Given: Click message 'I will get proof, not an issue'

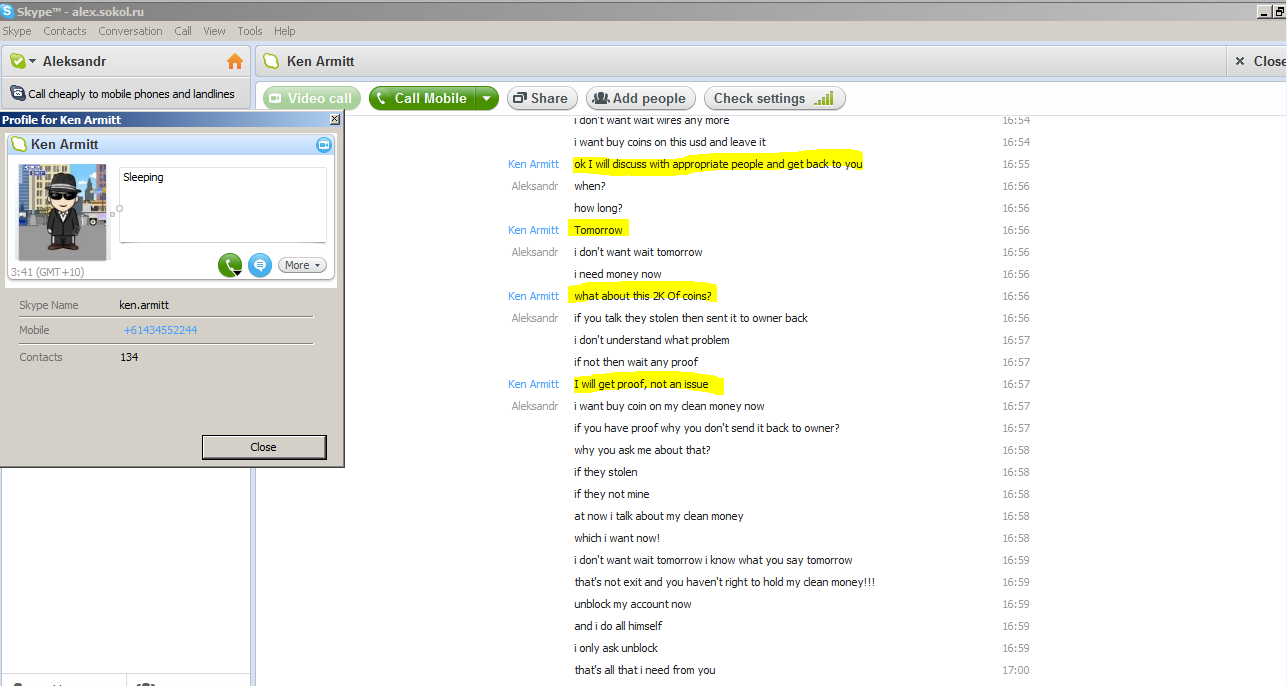Looking at the screenshot, I should pos(641,384).
